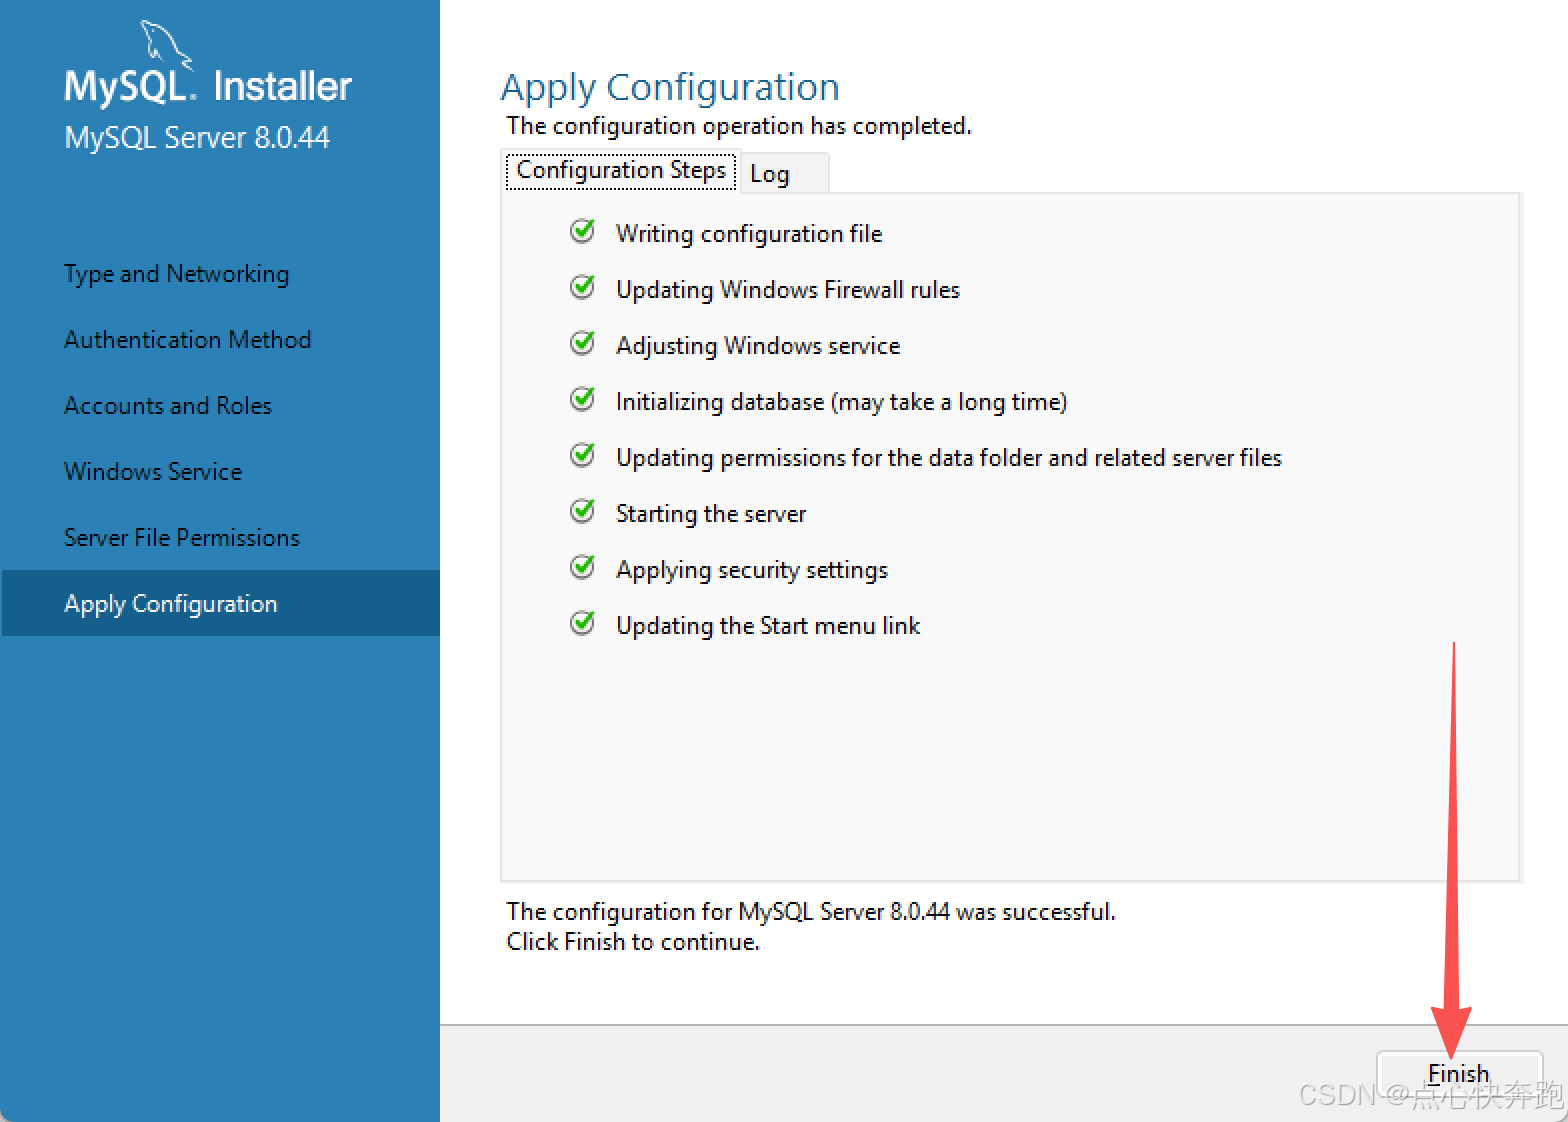Screen dimensions: 1568x1122
Task: Click the 'Updating the Start menu link' text
Action: pyautogui.click(x=768, y=626)
